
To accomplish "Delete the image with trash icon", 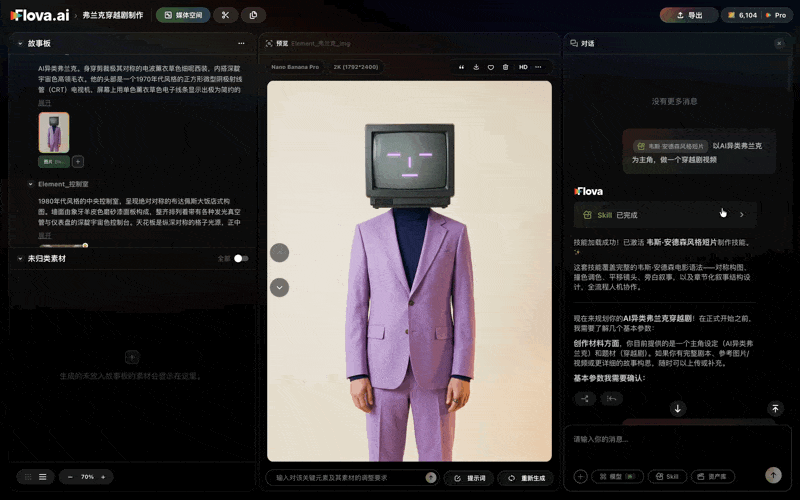I will point(506,67).
